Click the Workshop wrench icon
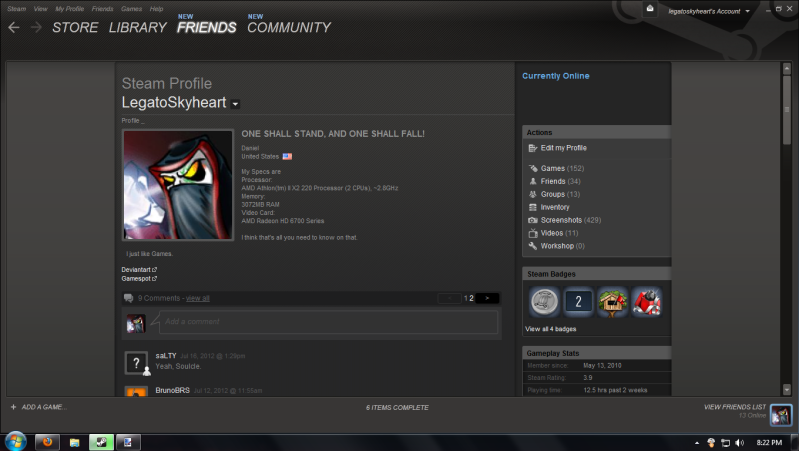Image resolution: width=799 pixels, height=451 pixels. tap(533, 246)
